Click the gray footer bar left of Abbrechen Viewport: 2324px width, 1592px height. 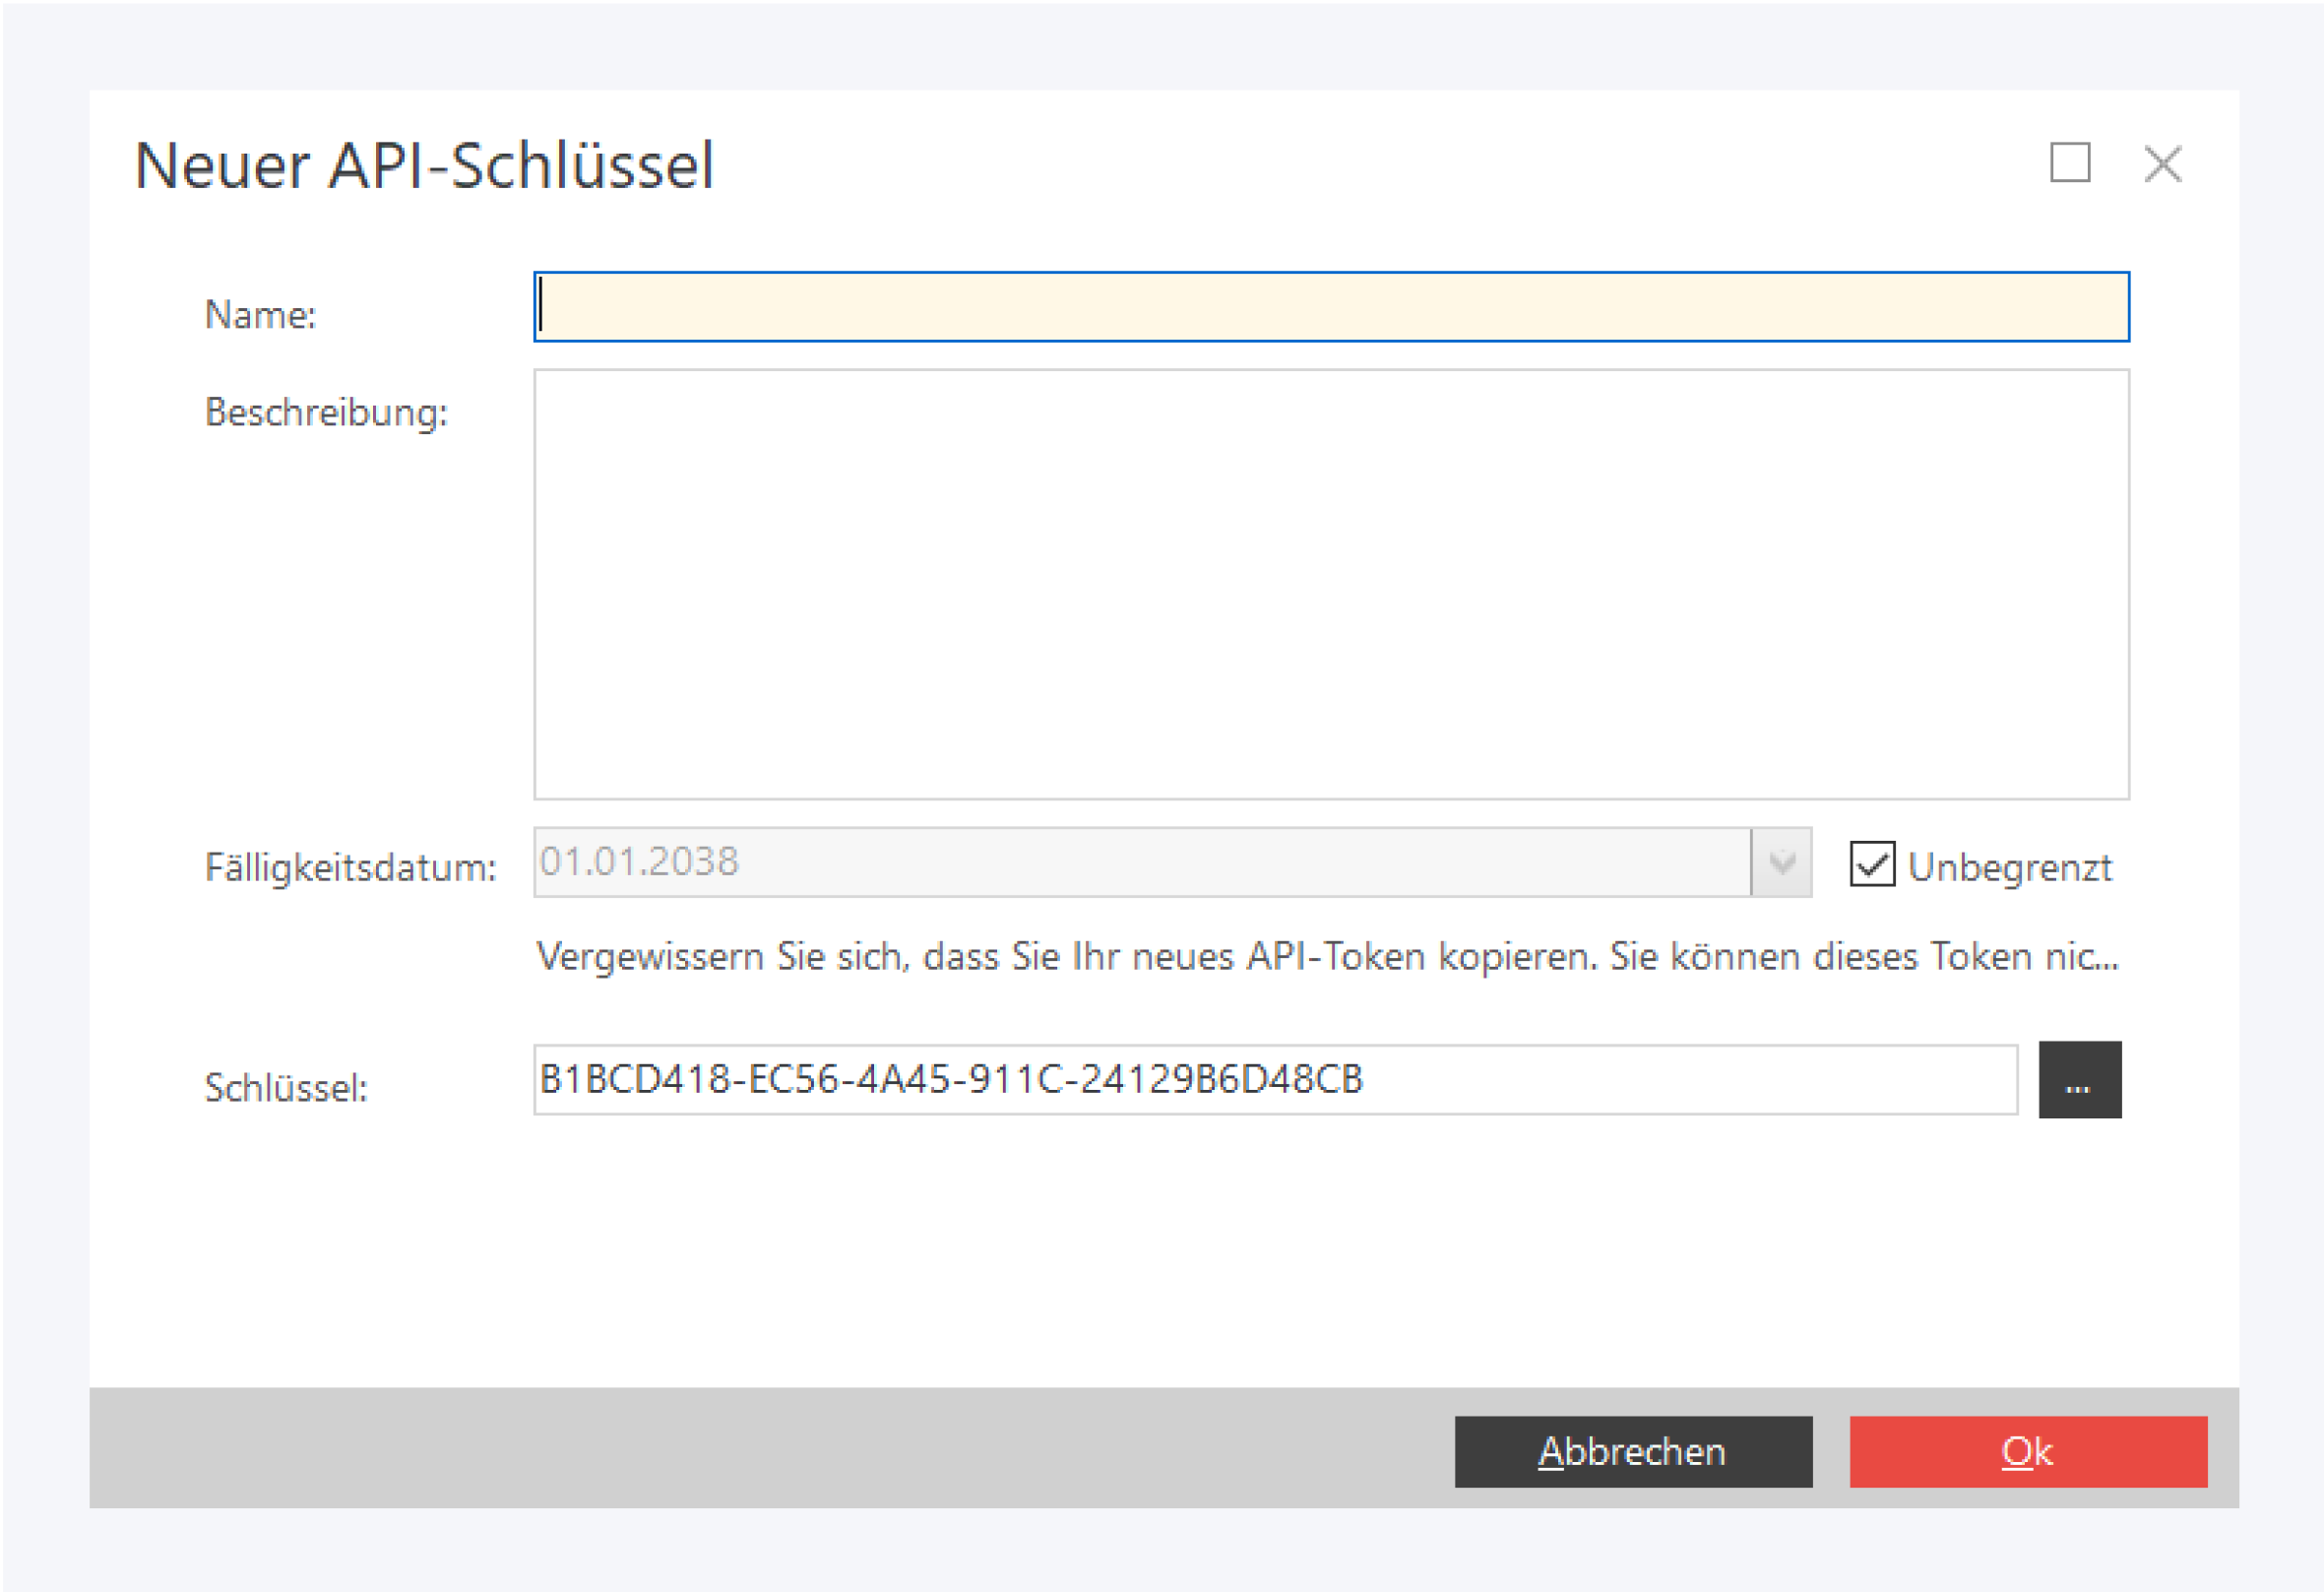tap(760, 1448)
